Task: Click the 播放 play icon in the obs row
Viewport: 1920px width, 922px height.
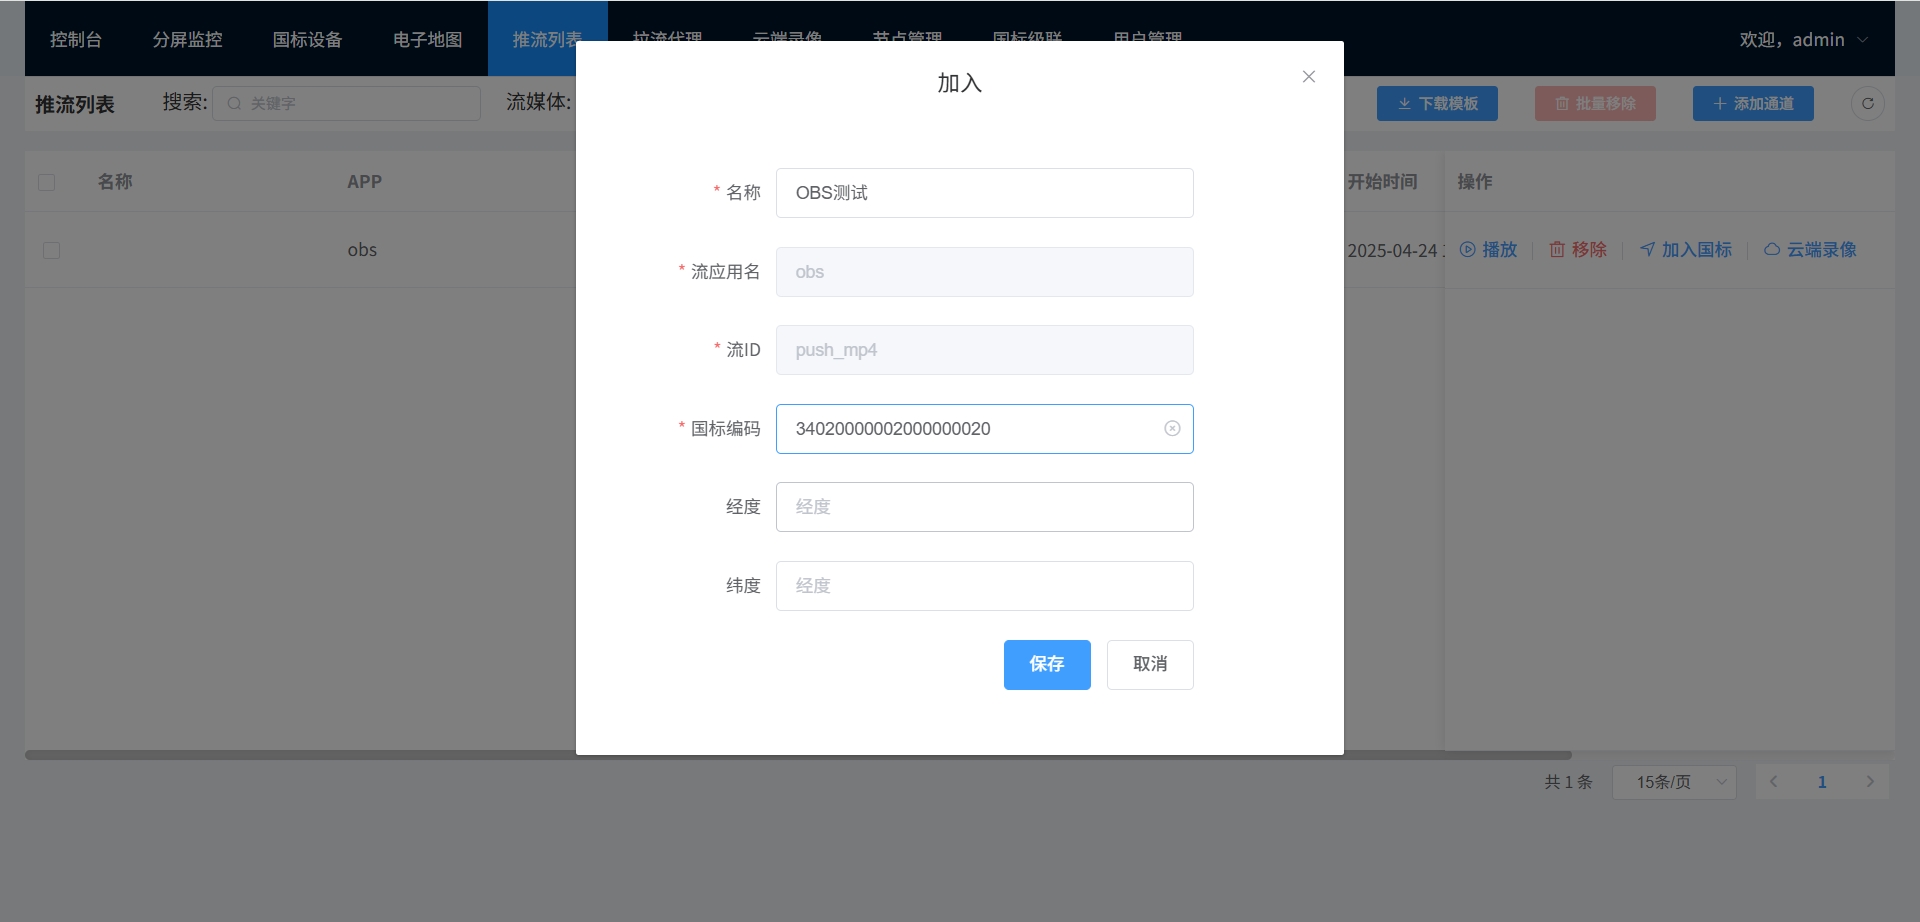Action: 1467,250
